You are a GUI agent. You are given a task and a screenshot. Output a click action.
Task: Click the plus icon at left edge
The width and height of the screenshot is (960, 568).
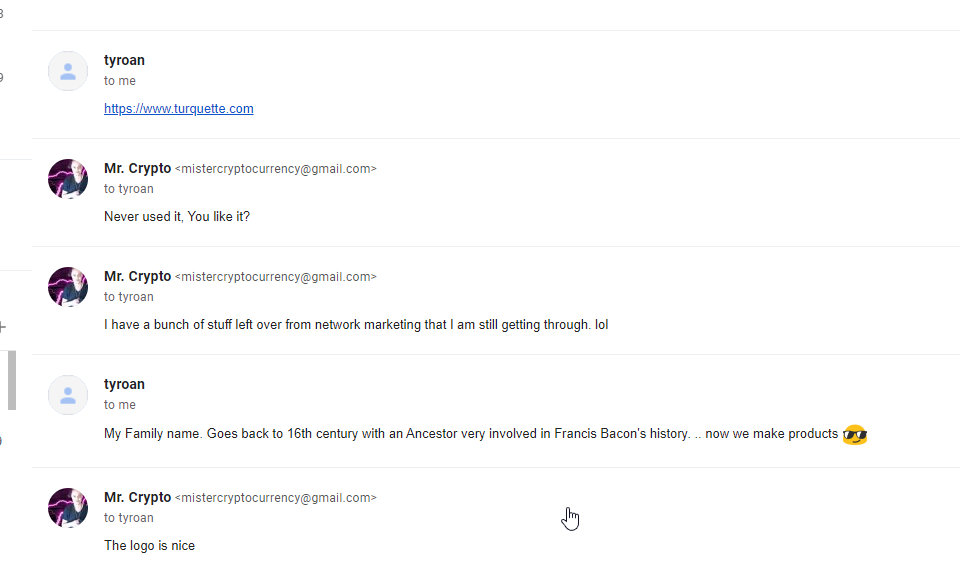tap(2, 327)
